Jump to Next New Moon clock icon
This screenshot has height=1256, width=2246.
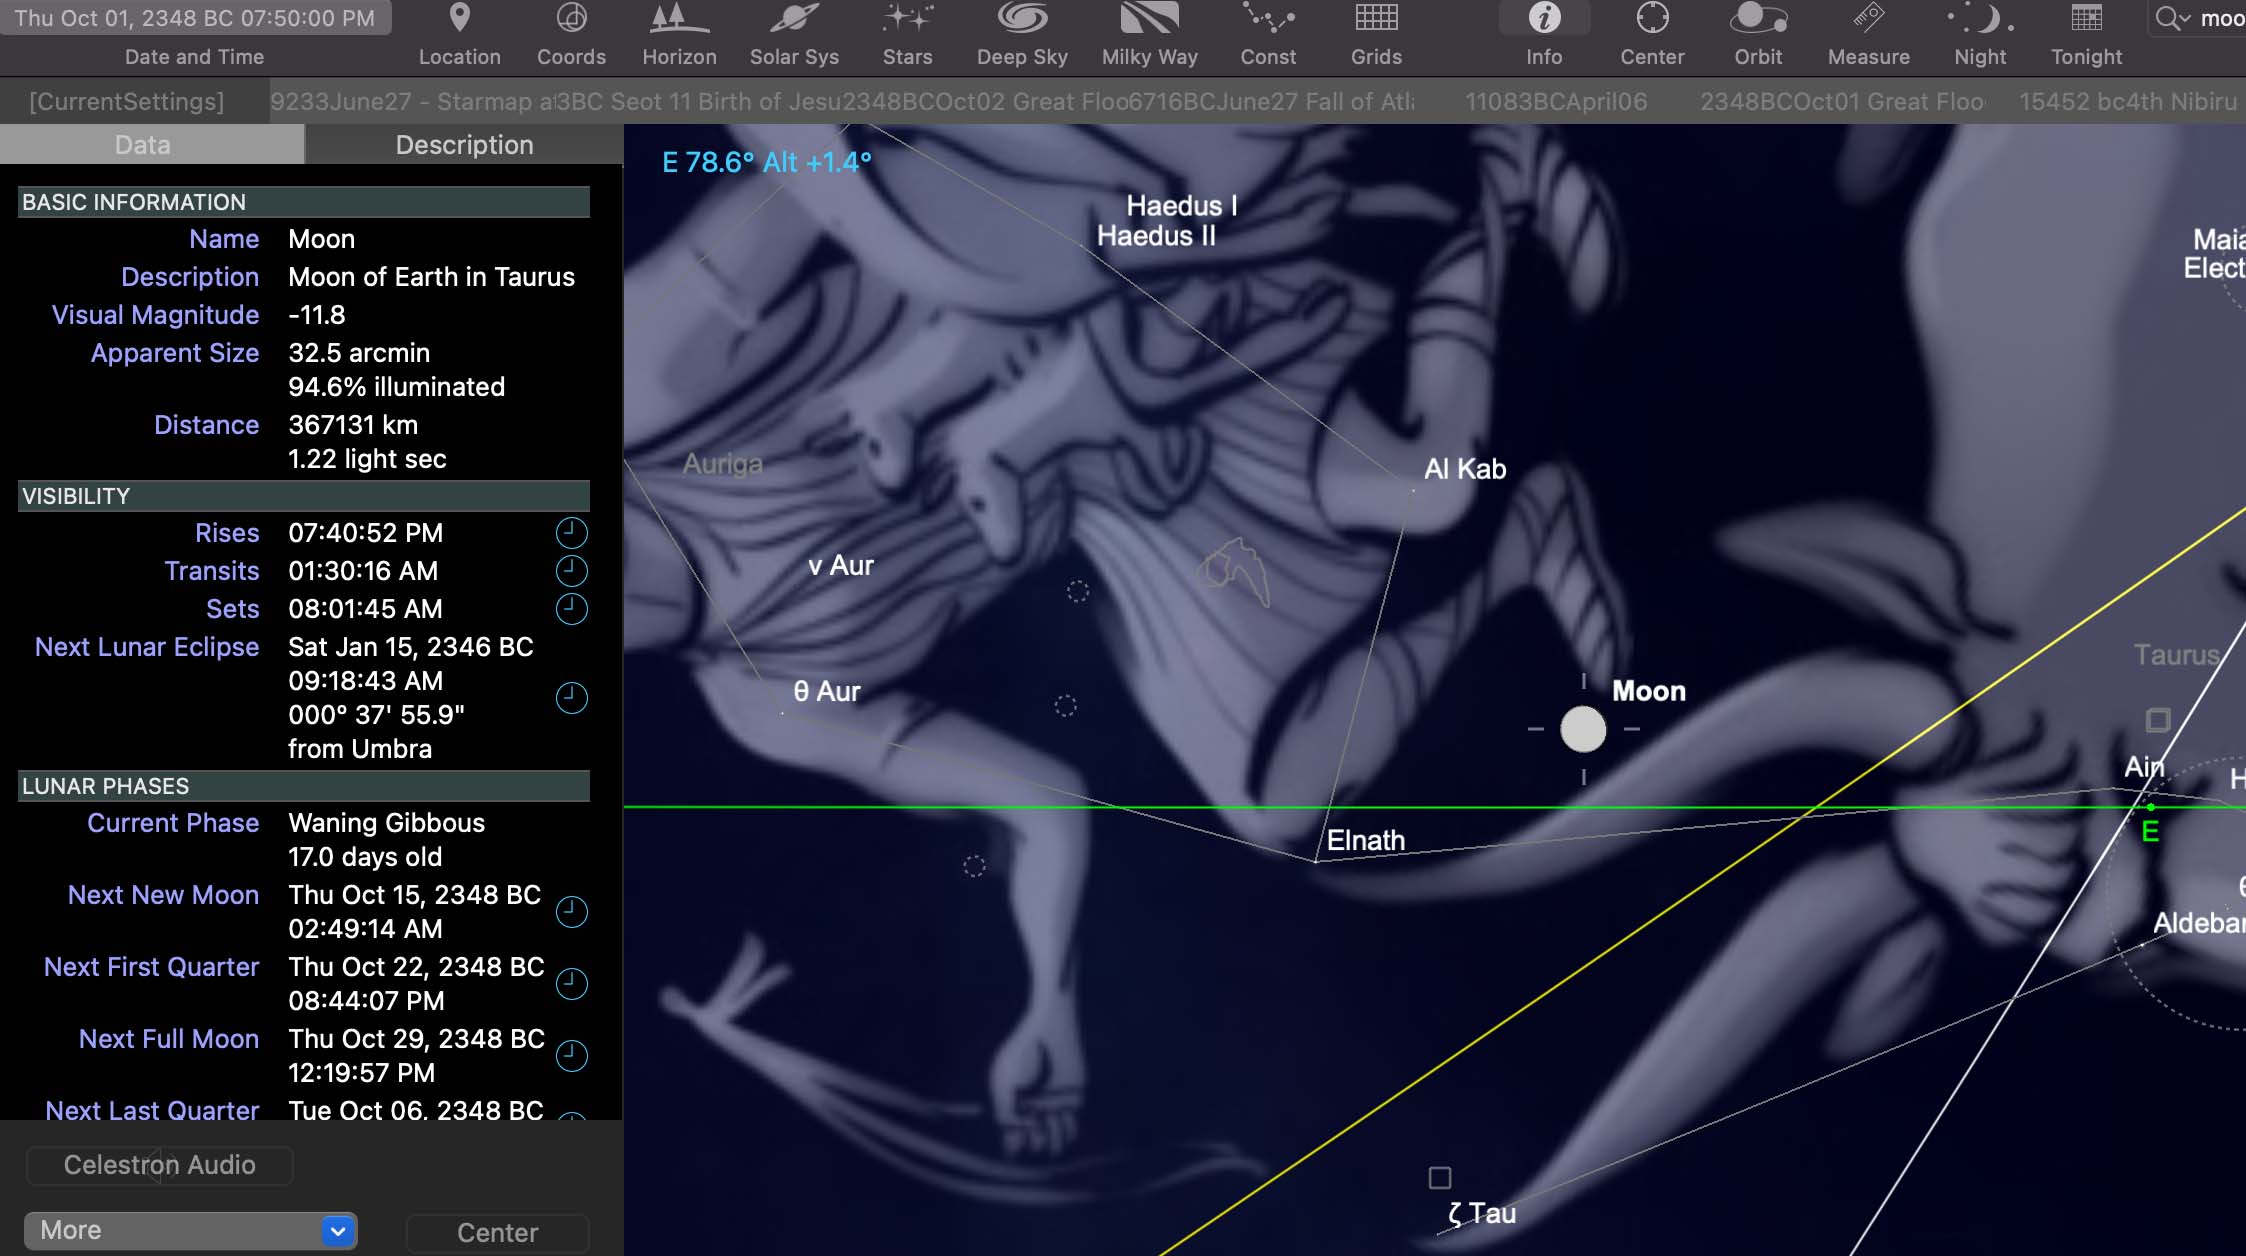click(571, 912)
